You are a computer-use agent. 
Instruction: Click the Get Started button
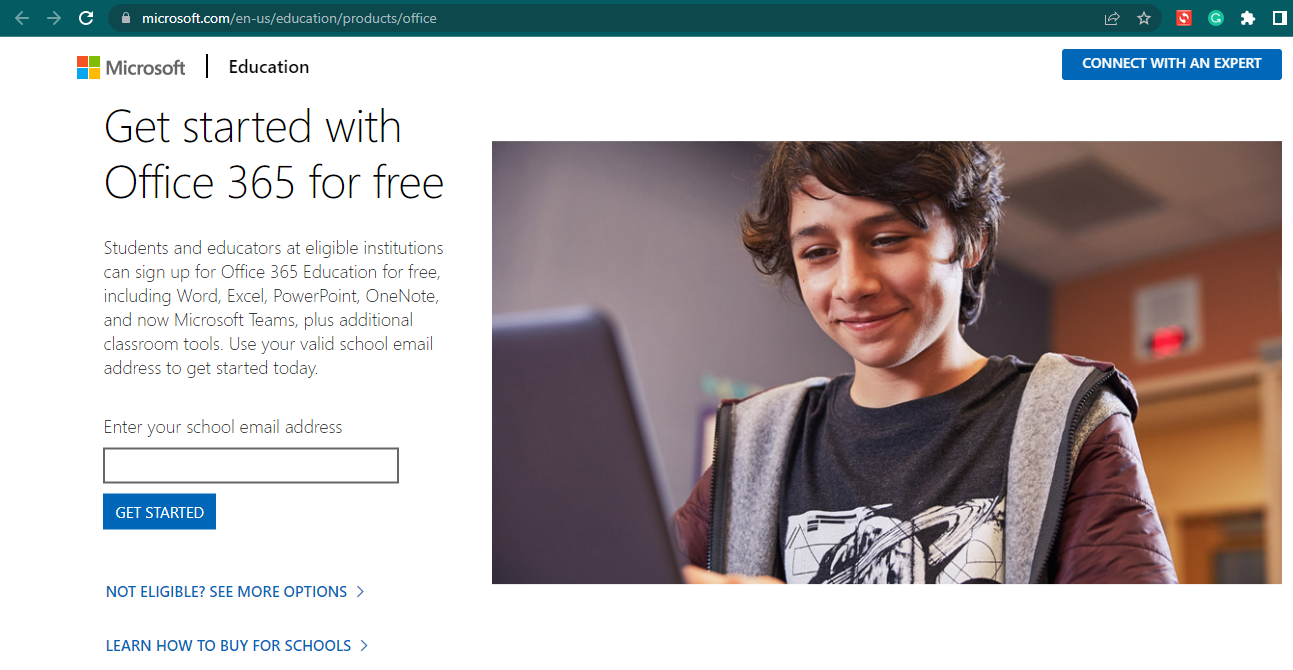tap(159, 512)
